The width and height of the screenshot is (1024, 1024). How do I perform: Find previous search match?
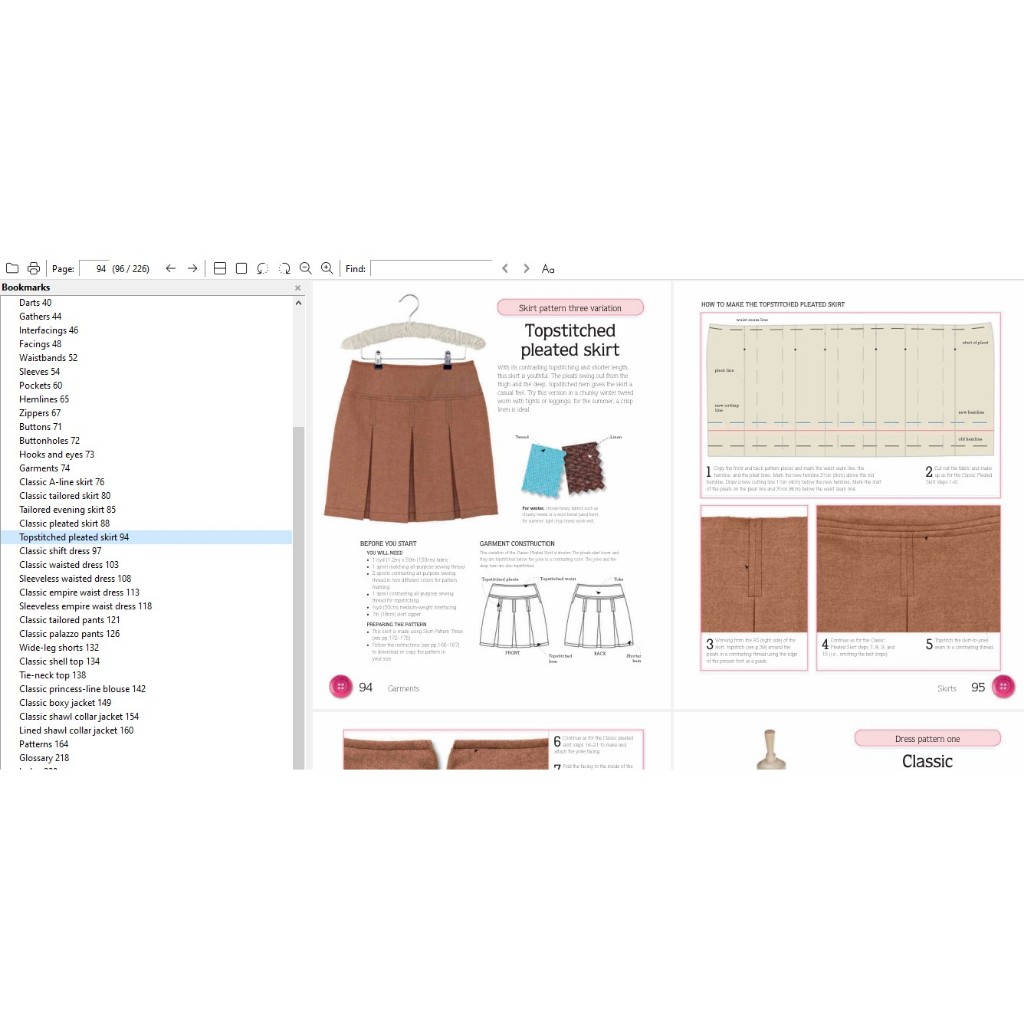tap(505, 268)
